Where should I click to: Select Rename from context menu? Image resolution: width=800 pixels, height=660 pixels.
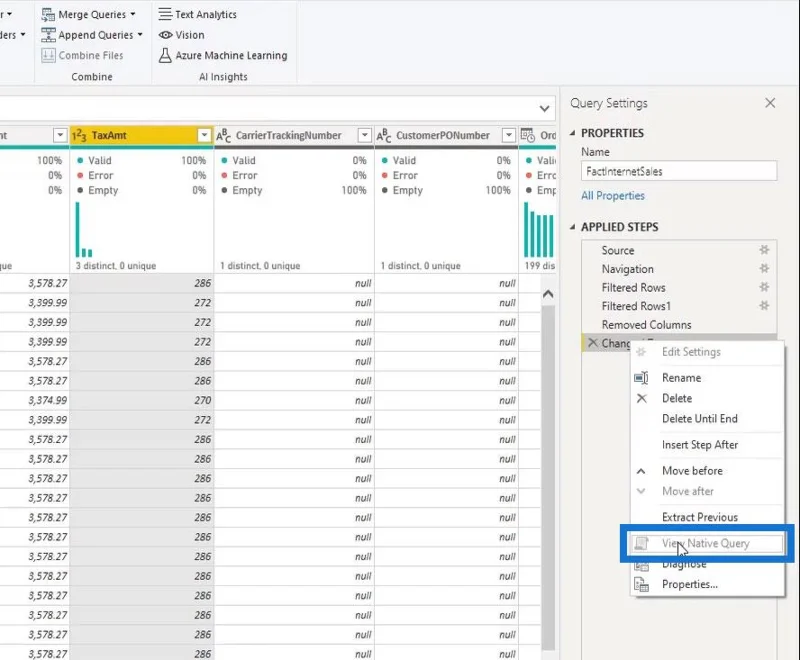(682, 378)
